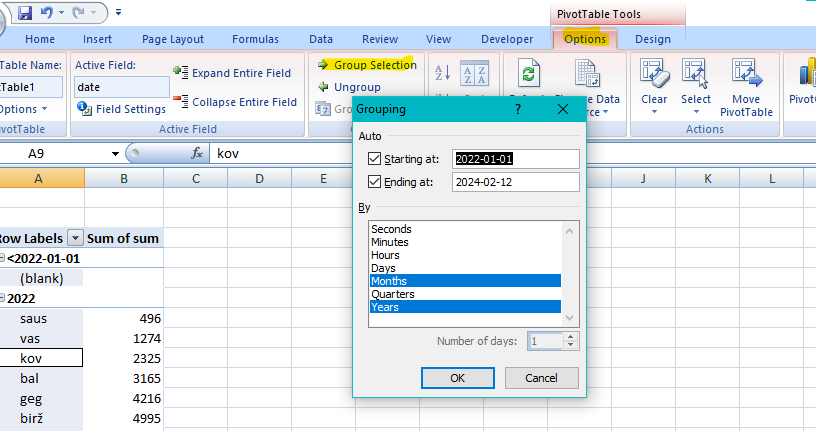Click the Save icon in quick access toolbar
Image resolution: width=816 pixels, height=431 pixels.
(x=25, y=13)
